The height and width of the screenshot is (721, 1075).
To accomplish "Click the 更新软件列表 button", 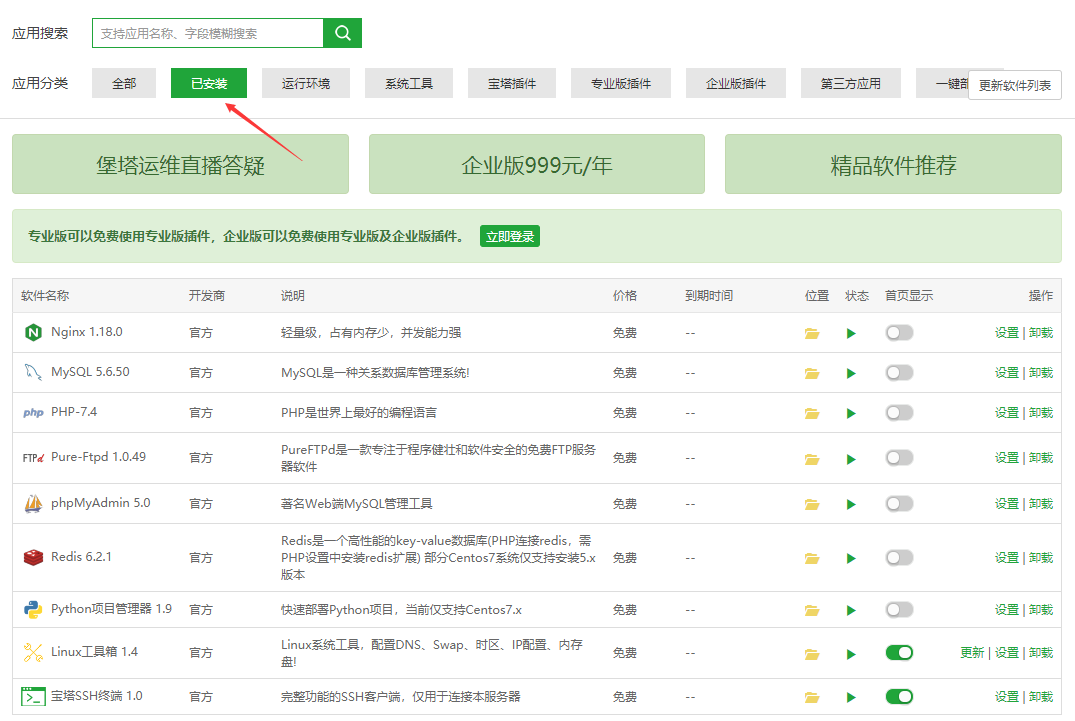I will [x=1013, y=85].
